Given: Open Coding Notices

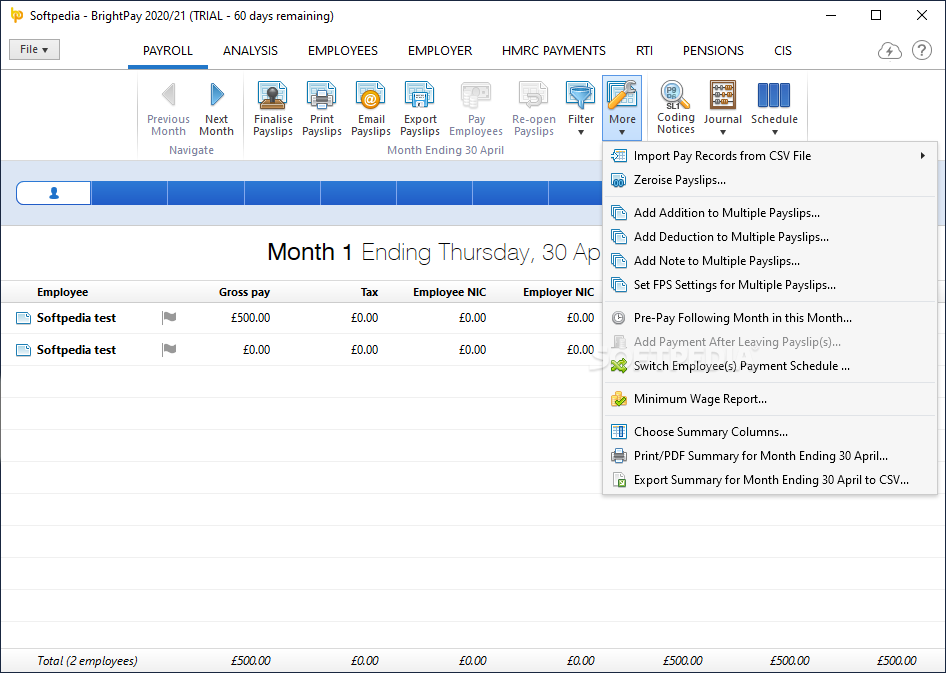Looking at the screenshot, I should click(676, 107).
